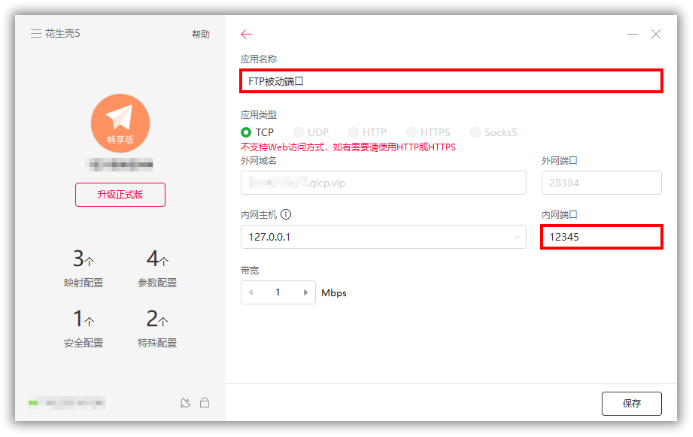Increase bandwidth with the right arrow
693x437 pixels.
point(305,293)
